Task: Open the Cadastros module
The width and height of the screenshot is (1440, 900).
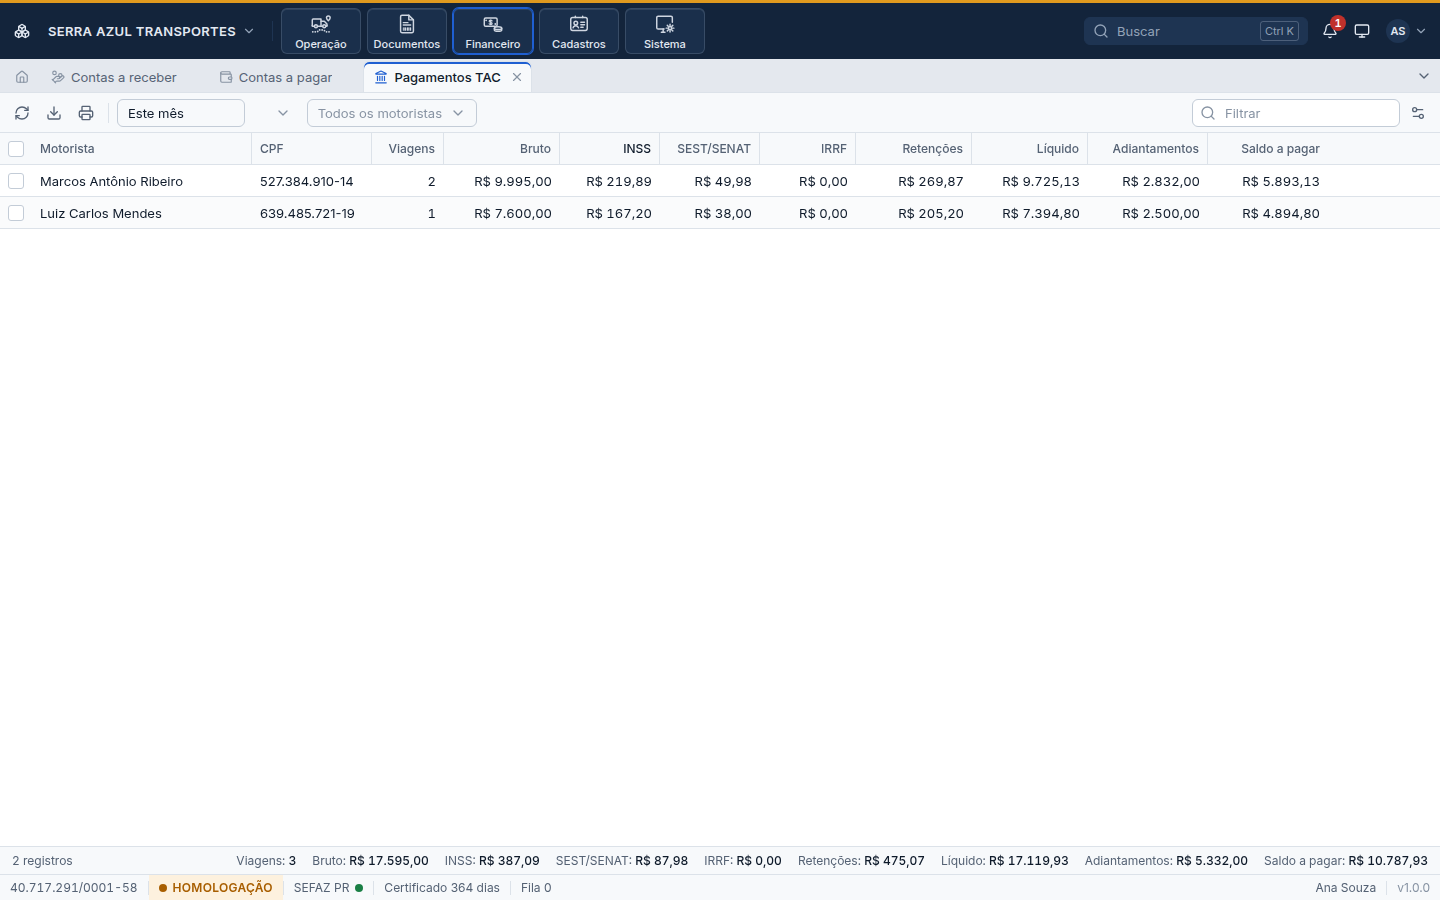Action: (579, 31)
